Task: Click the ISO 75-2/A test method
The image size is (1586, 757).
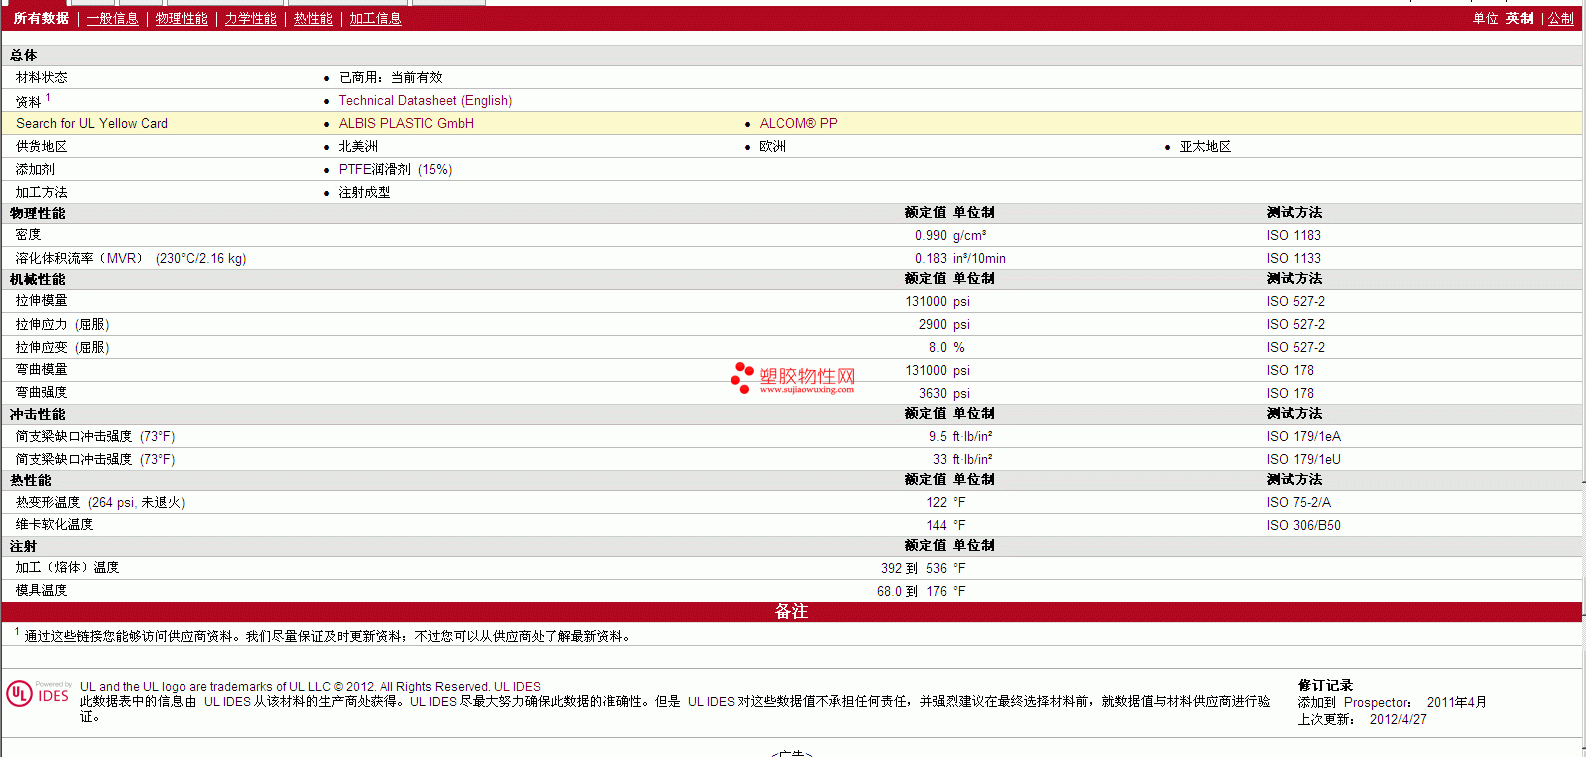Action: (1298, 503)
